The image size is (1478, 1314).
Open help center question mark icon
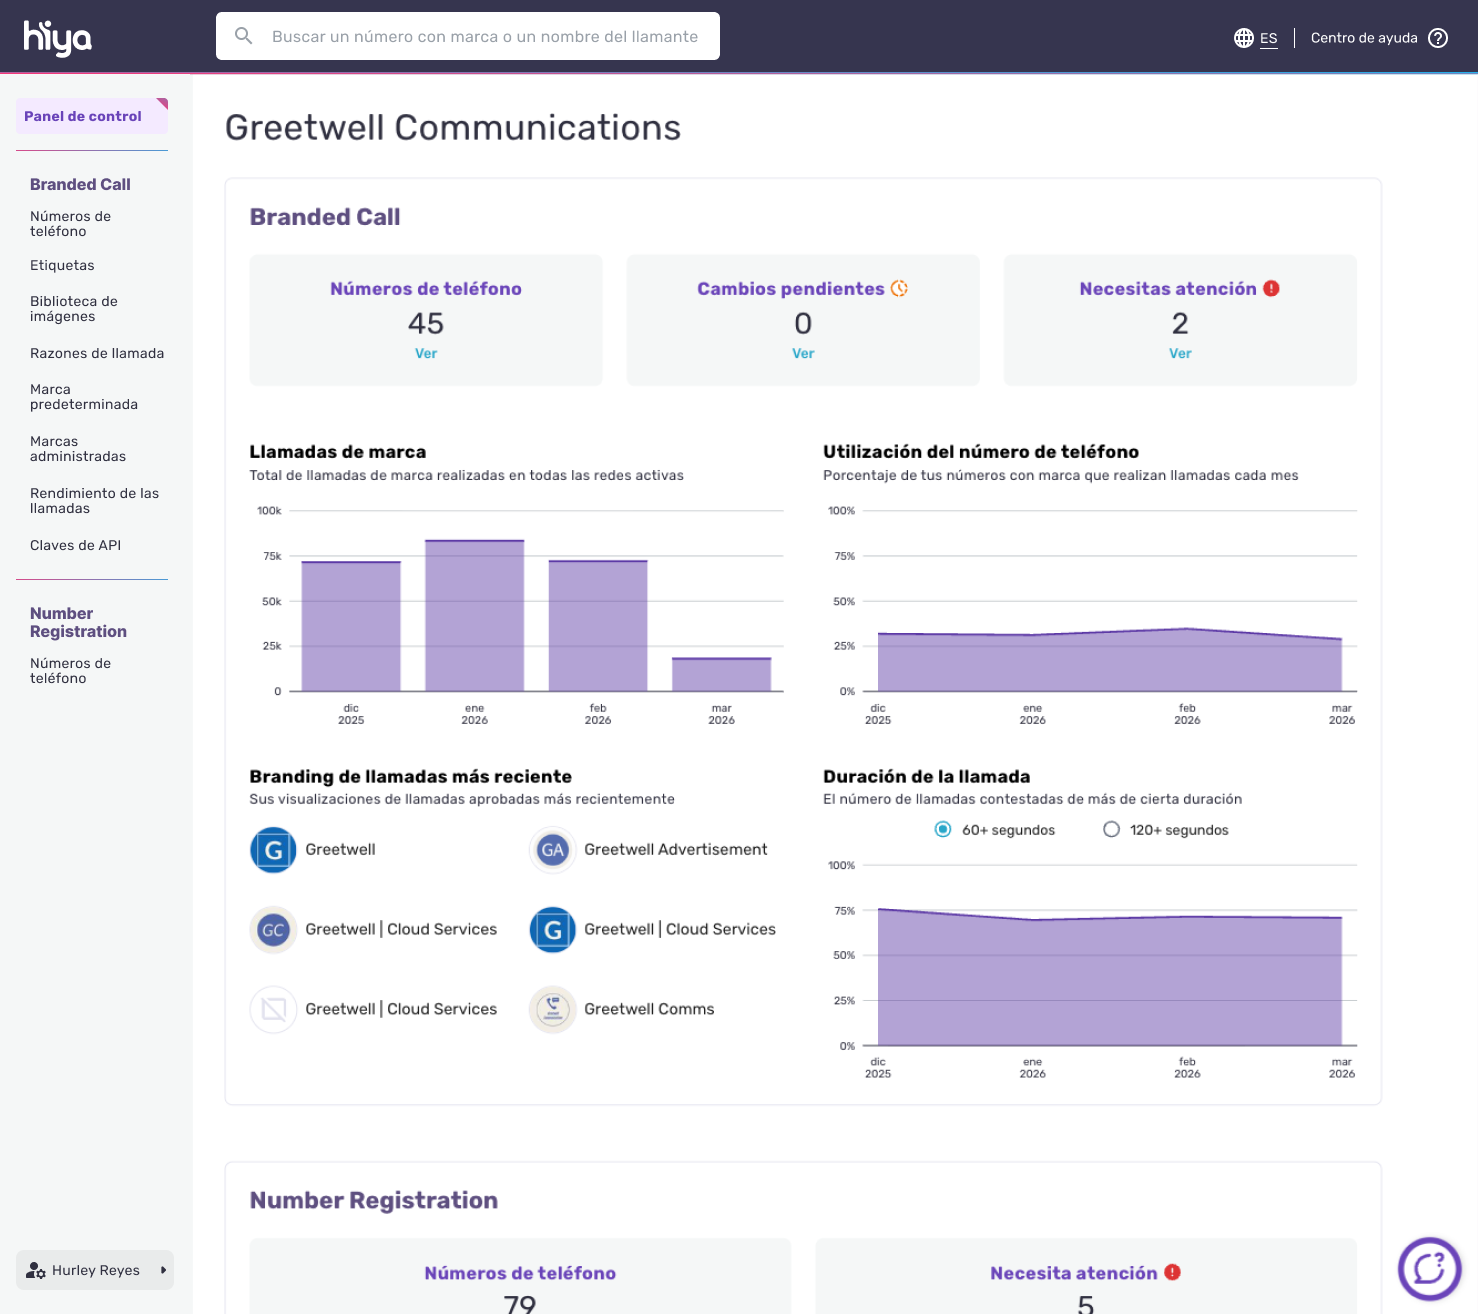coord(1438,38)
